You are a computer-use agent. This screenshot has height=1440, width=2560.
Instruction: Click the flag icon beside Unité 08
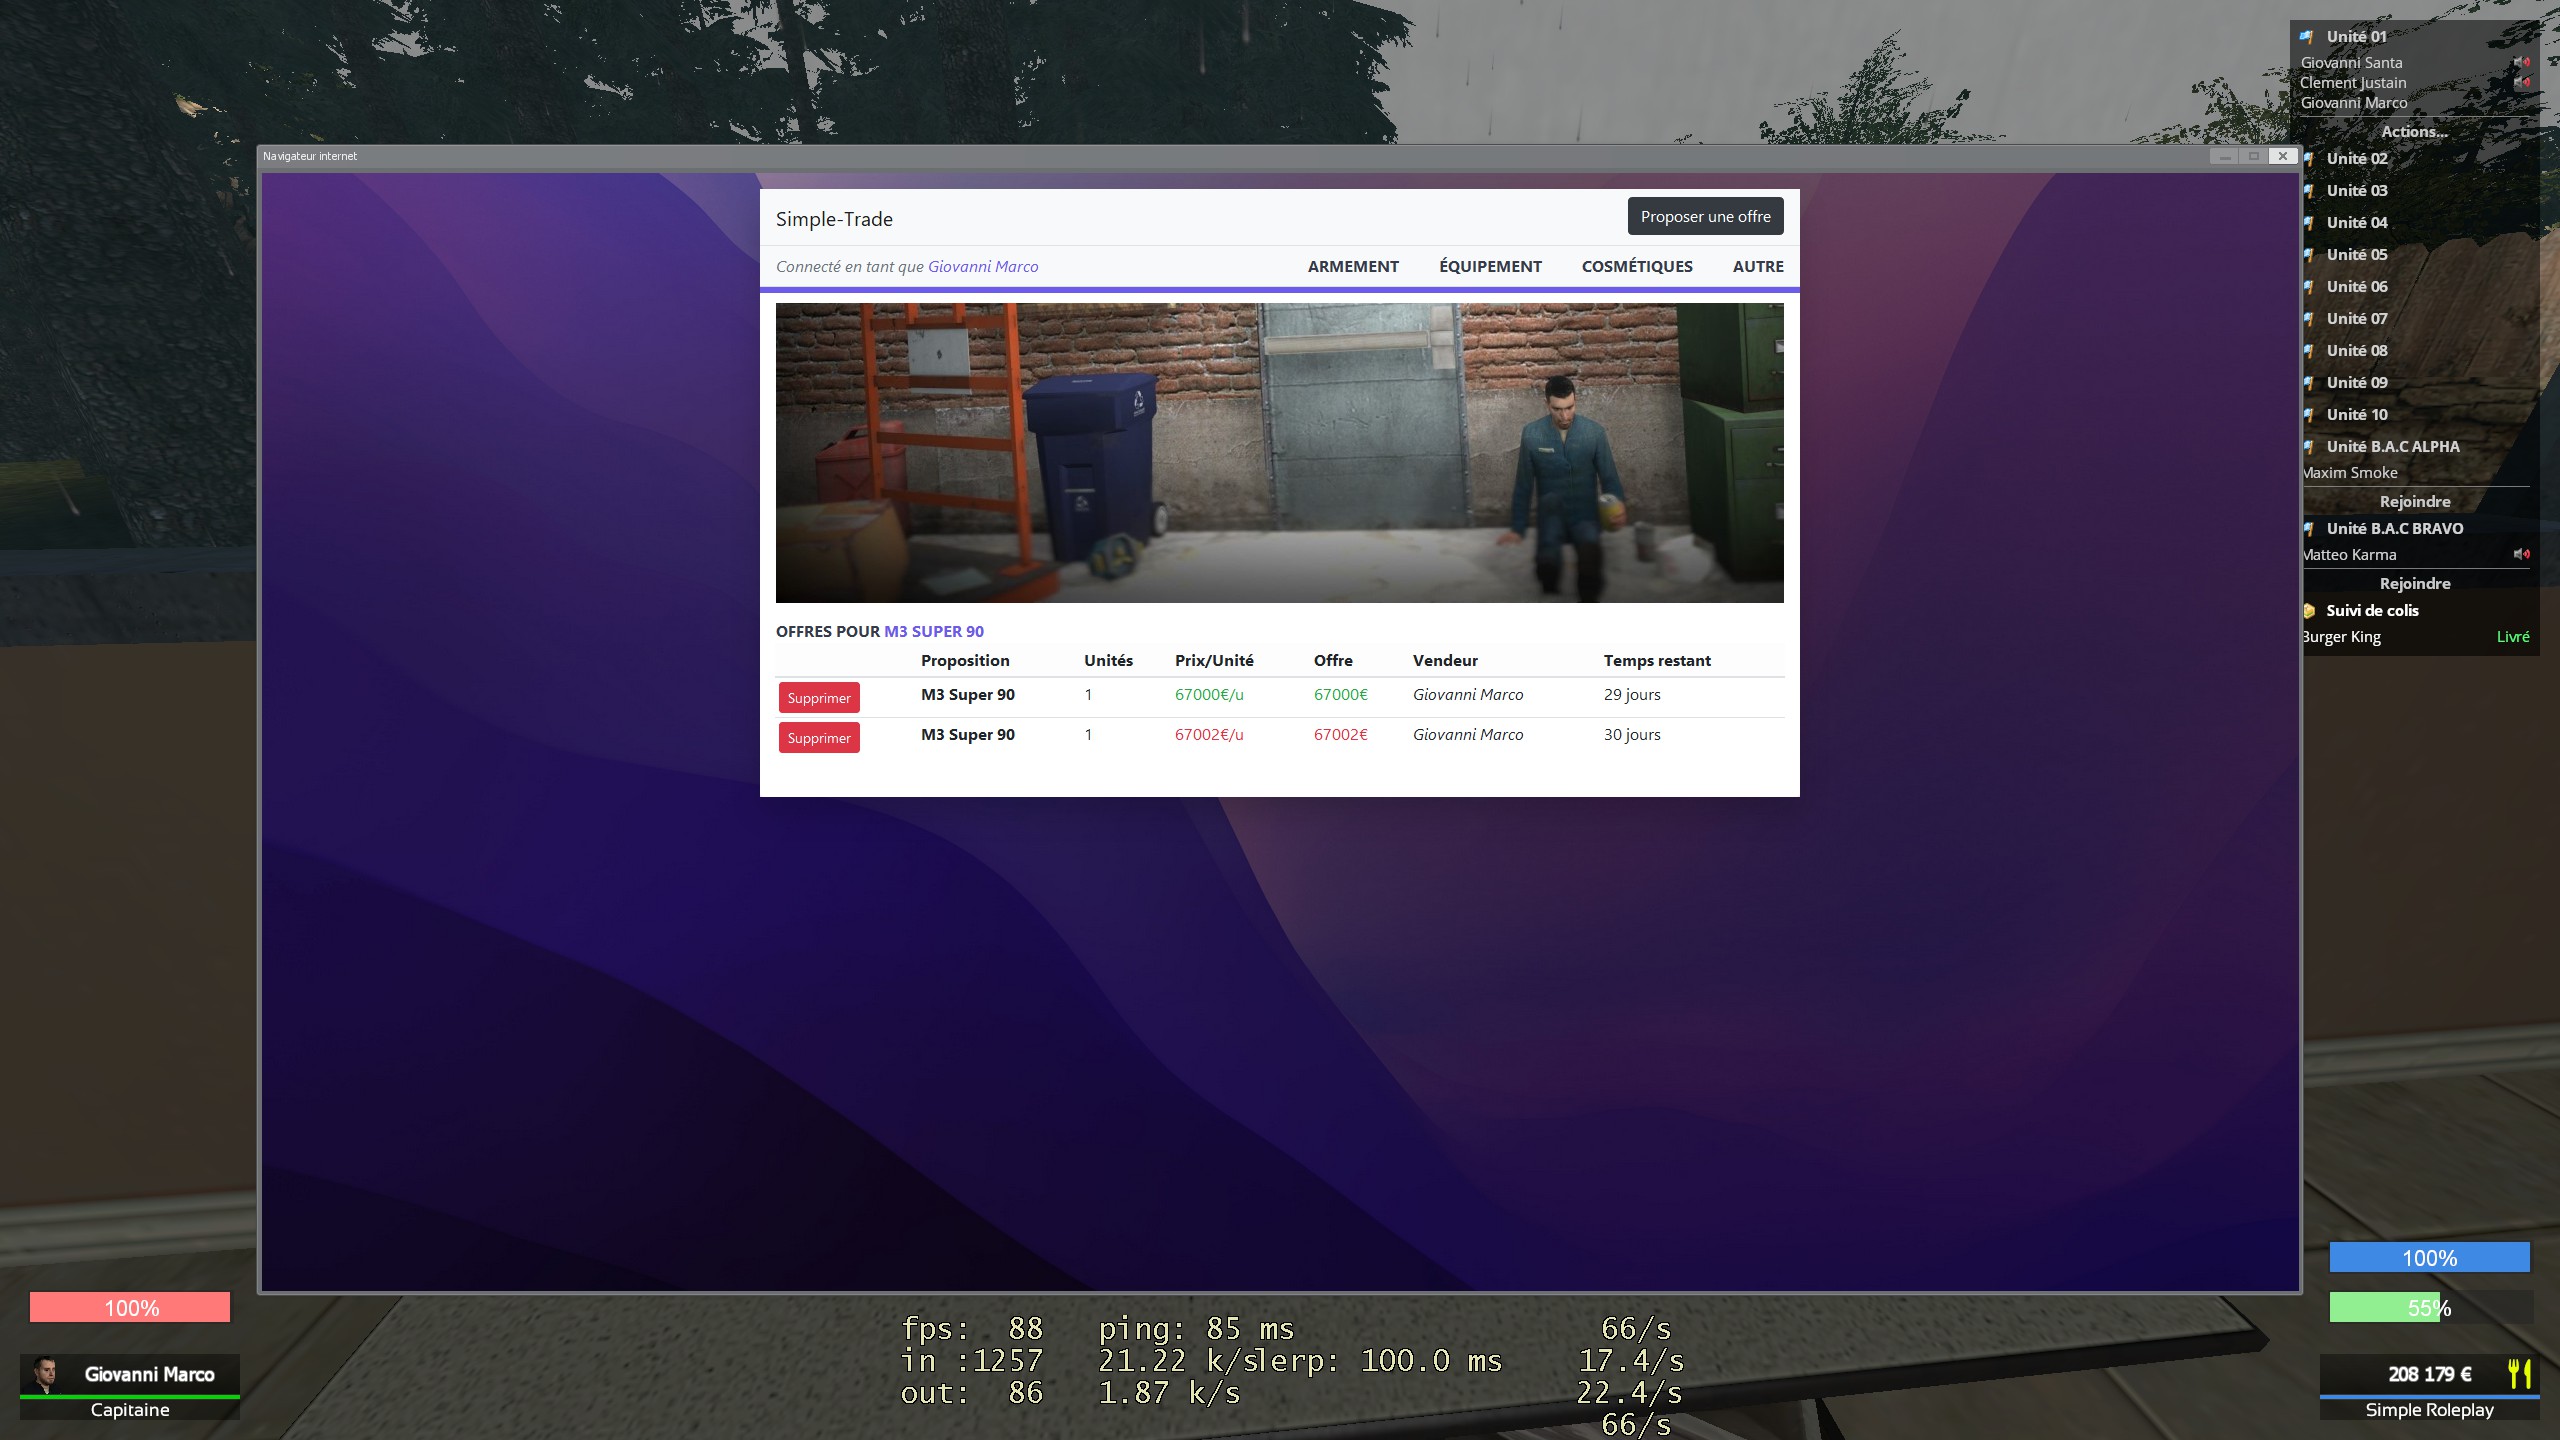click(x=2309, y=351)
